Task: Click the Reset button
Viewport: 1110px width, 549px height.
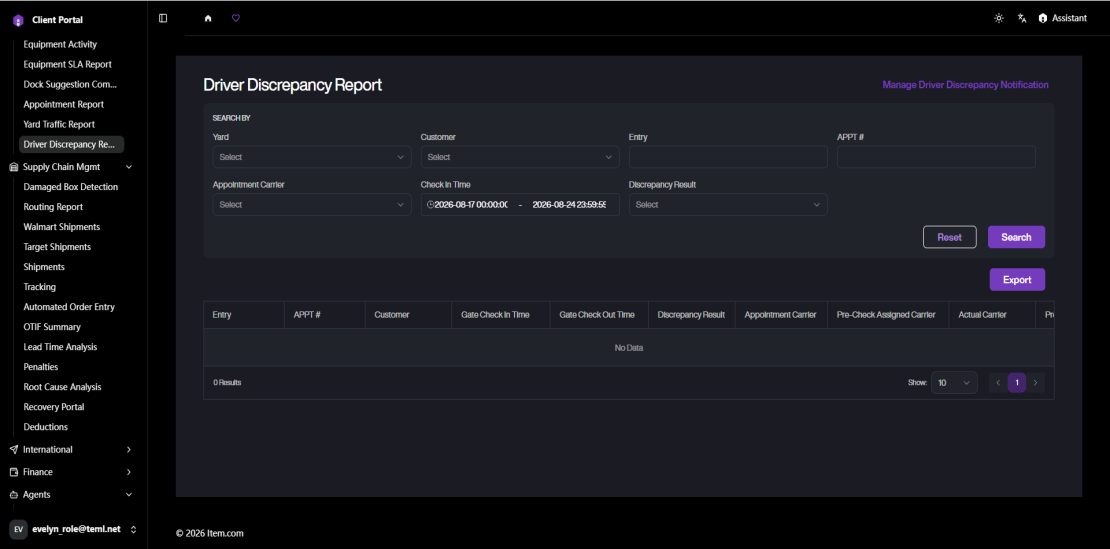Action: (x=949, y=237)
